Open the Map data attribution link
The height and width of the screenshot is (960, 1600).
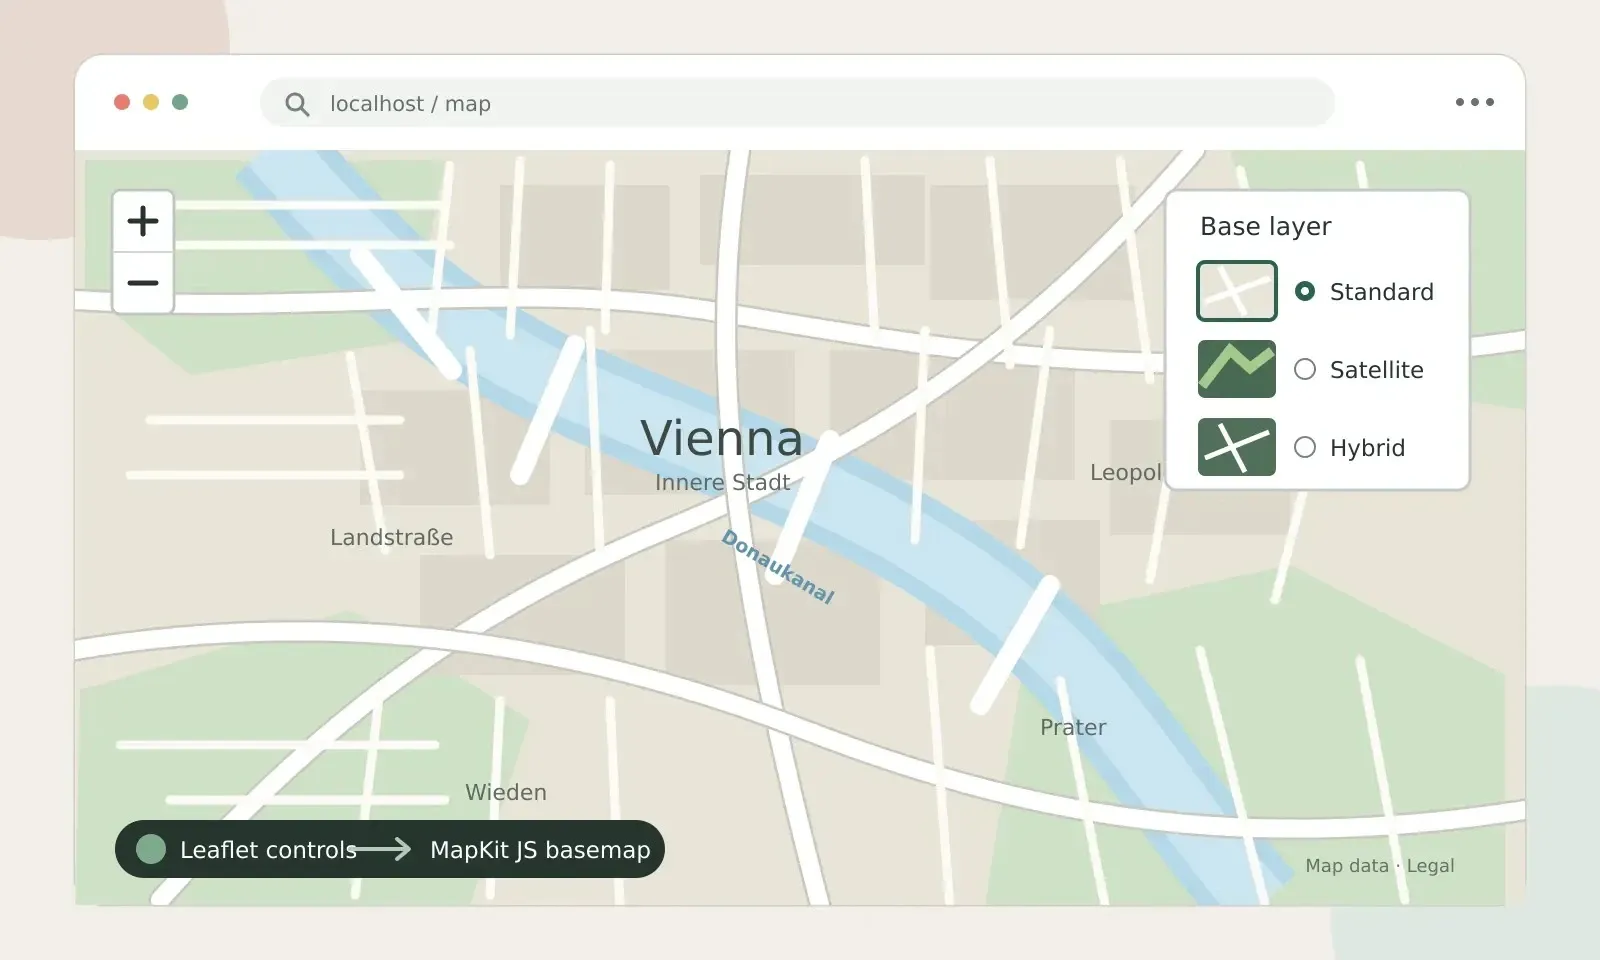click(x=1346, y=866)
